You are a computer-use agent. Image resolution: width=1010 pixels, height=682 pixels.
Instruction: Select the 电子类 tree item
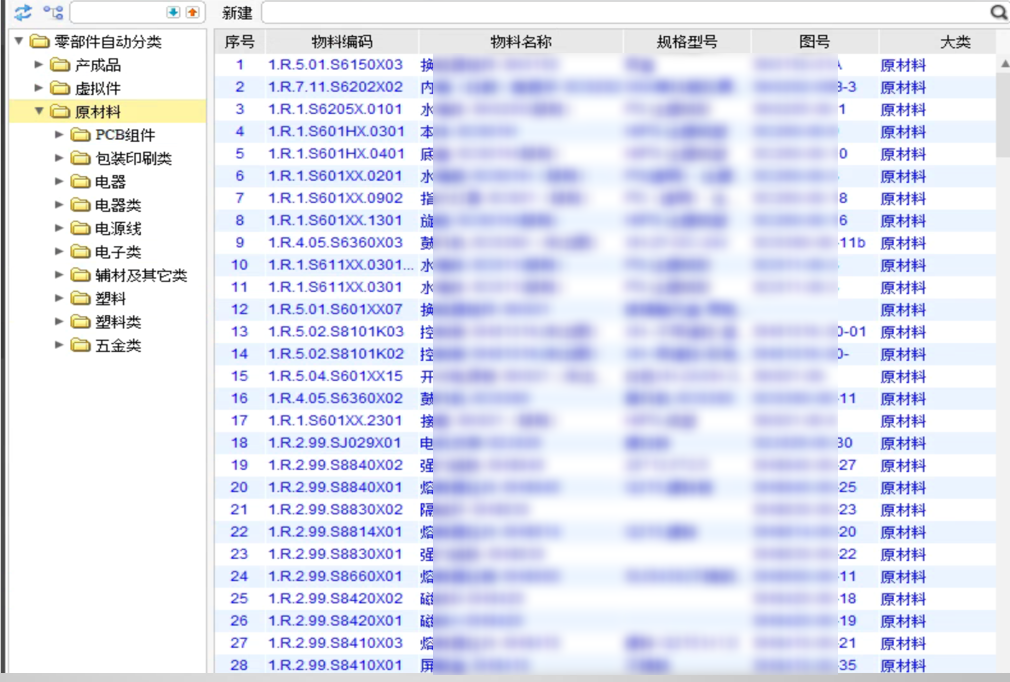(x=118, y=252)
